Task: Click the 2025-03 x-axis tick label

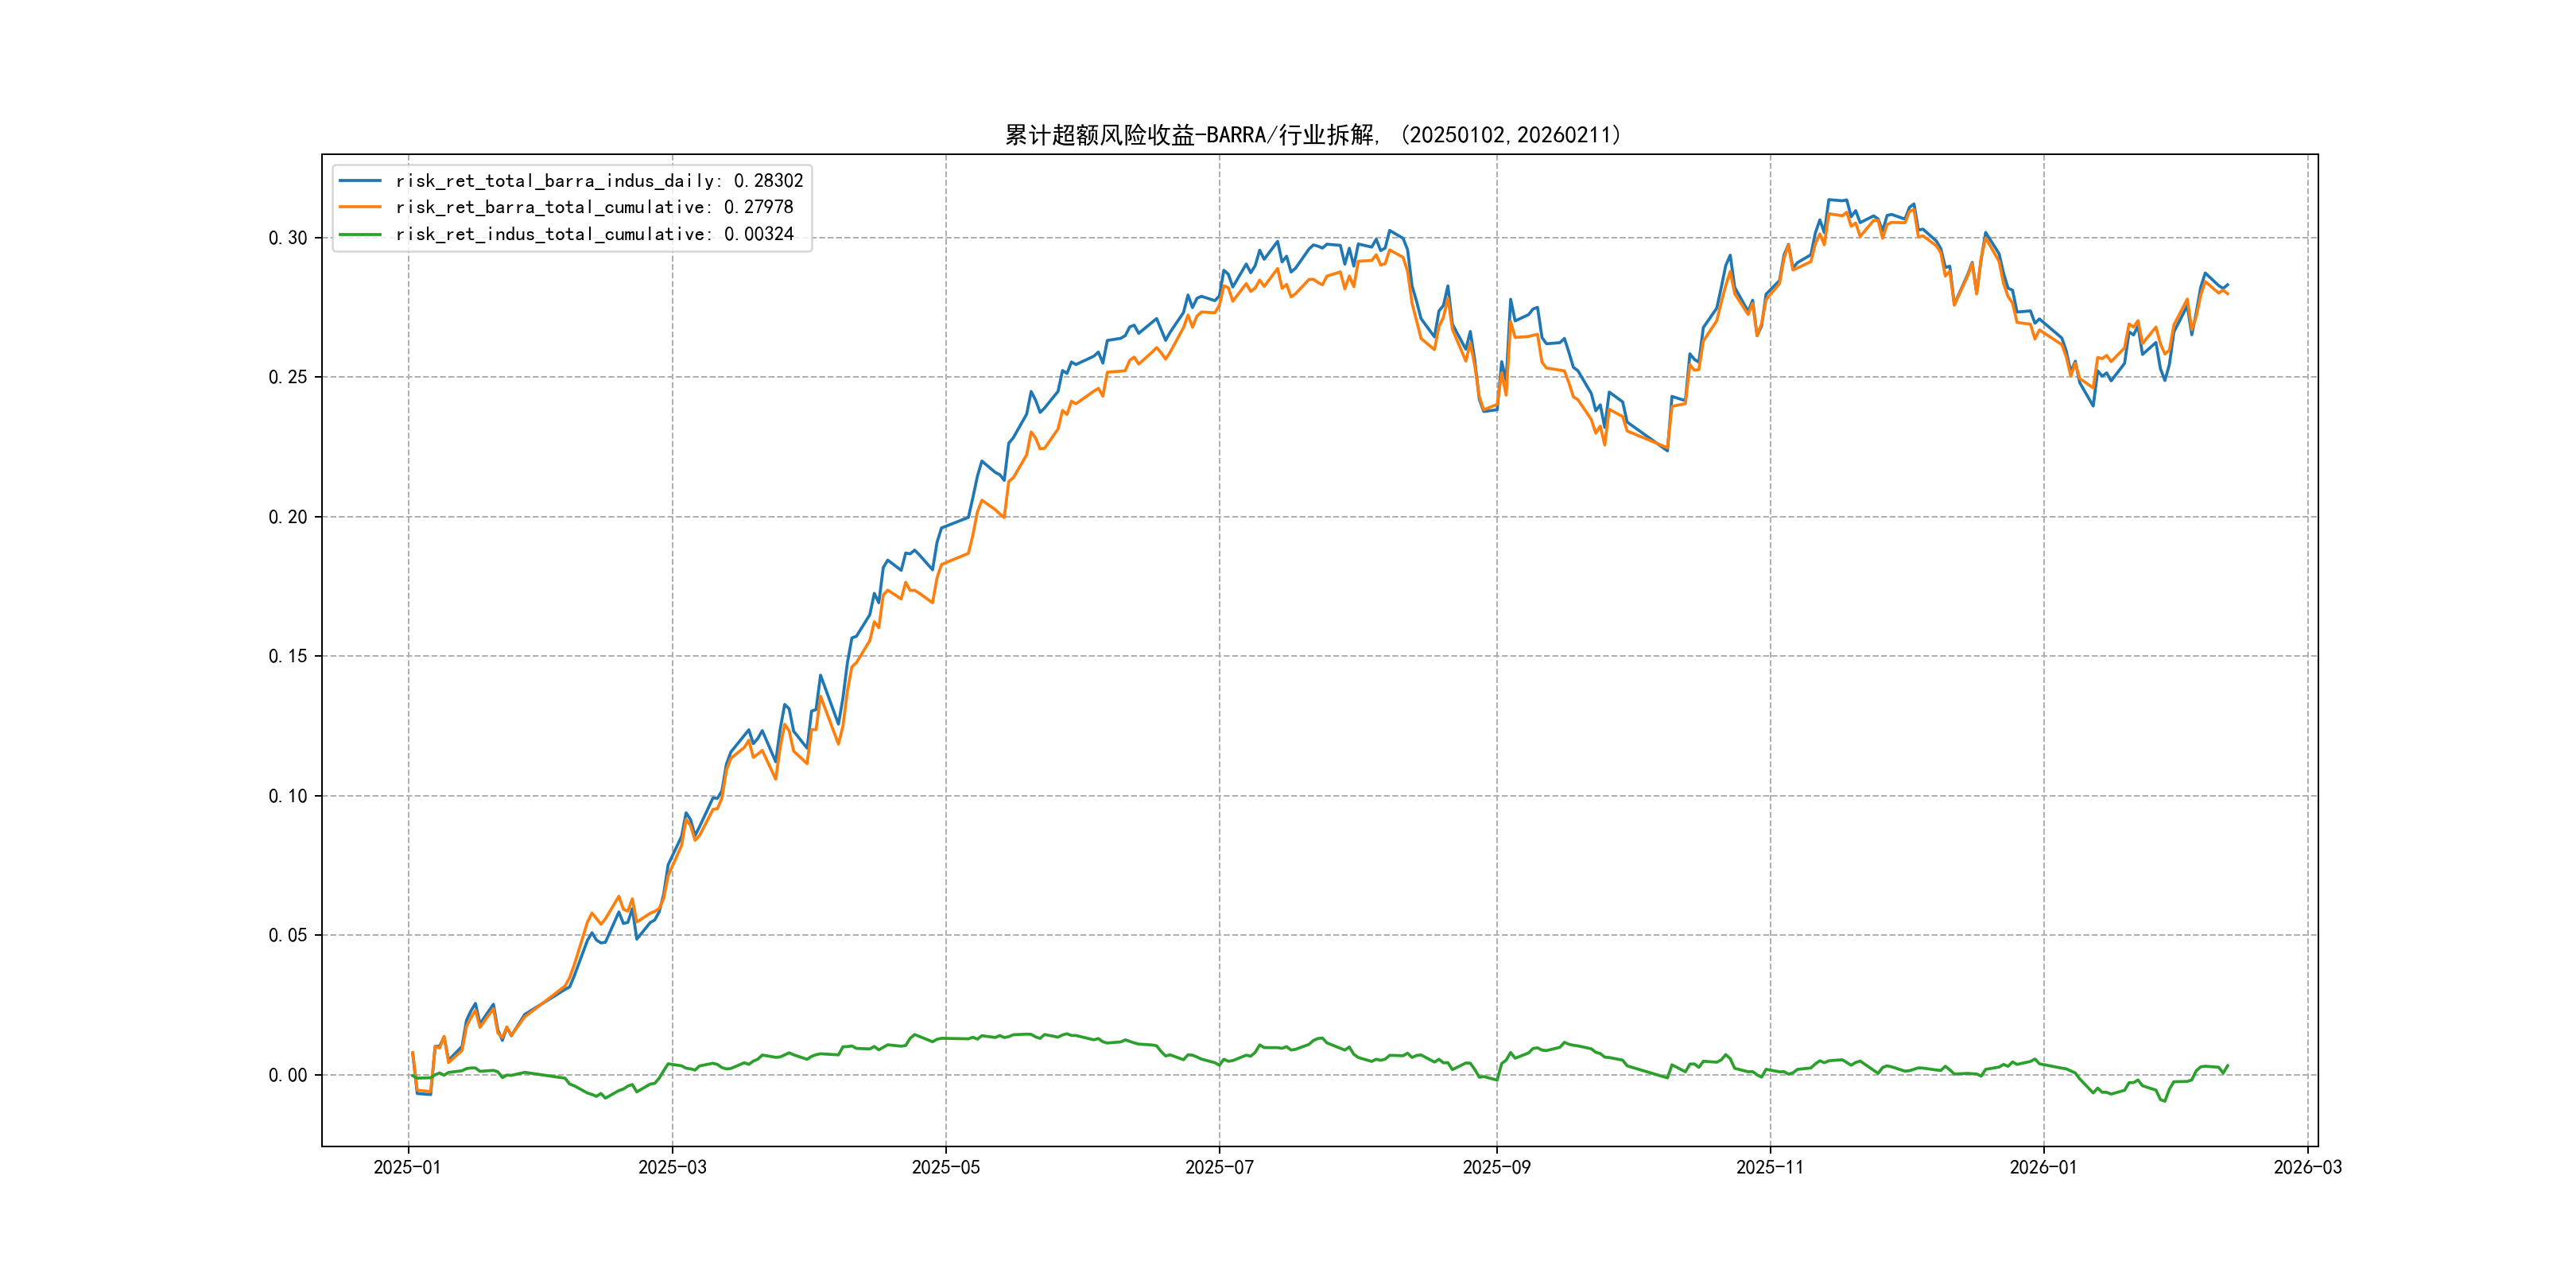Action: pyautogui.click(x=672, y=1167)
